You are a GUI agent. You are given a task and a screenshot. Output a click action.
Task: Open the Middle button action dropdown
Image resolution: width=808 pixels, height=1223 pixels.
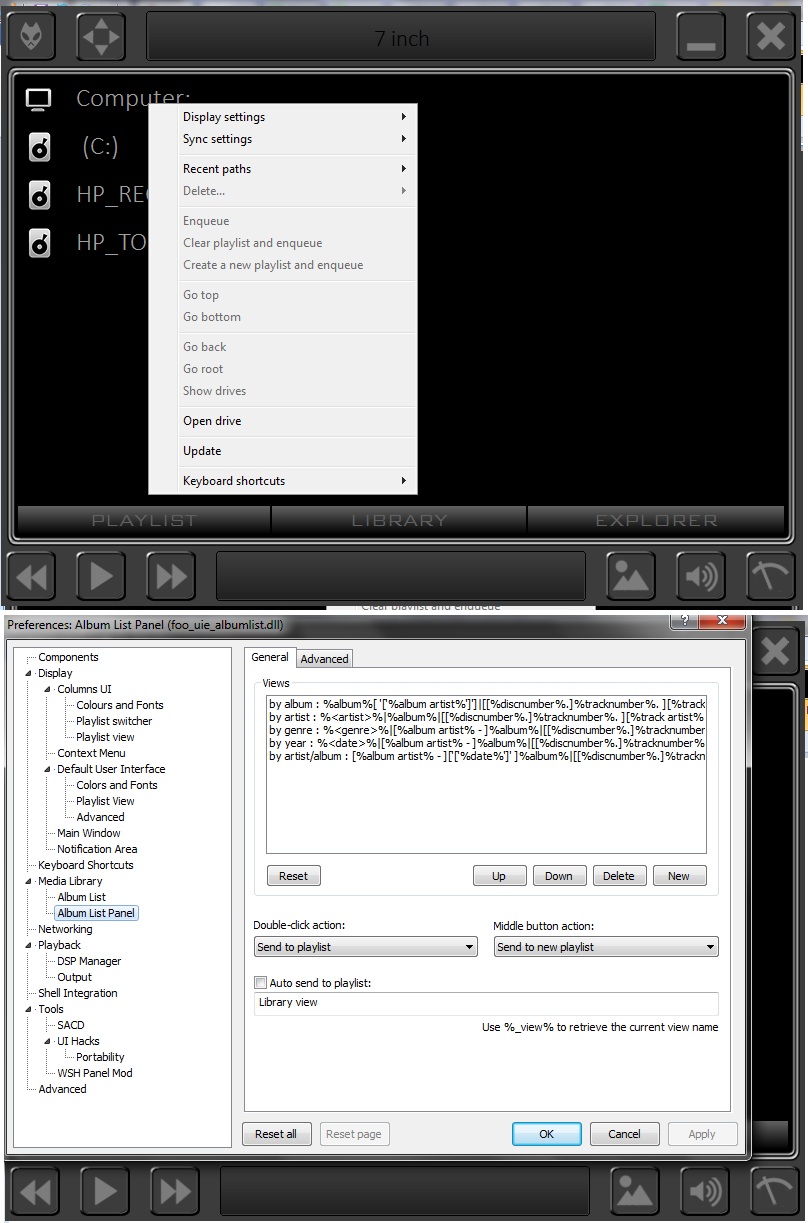pos(605,947)
